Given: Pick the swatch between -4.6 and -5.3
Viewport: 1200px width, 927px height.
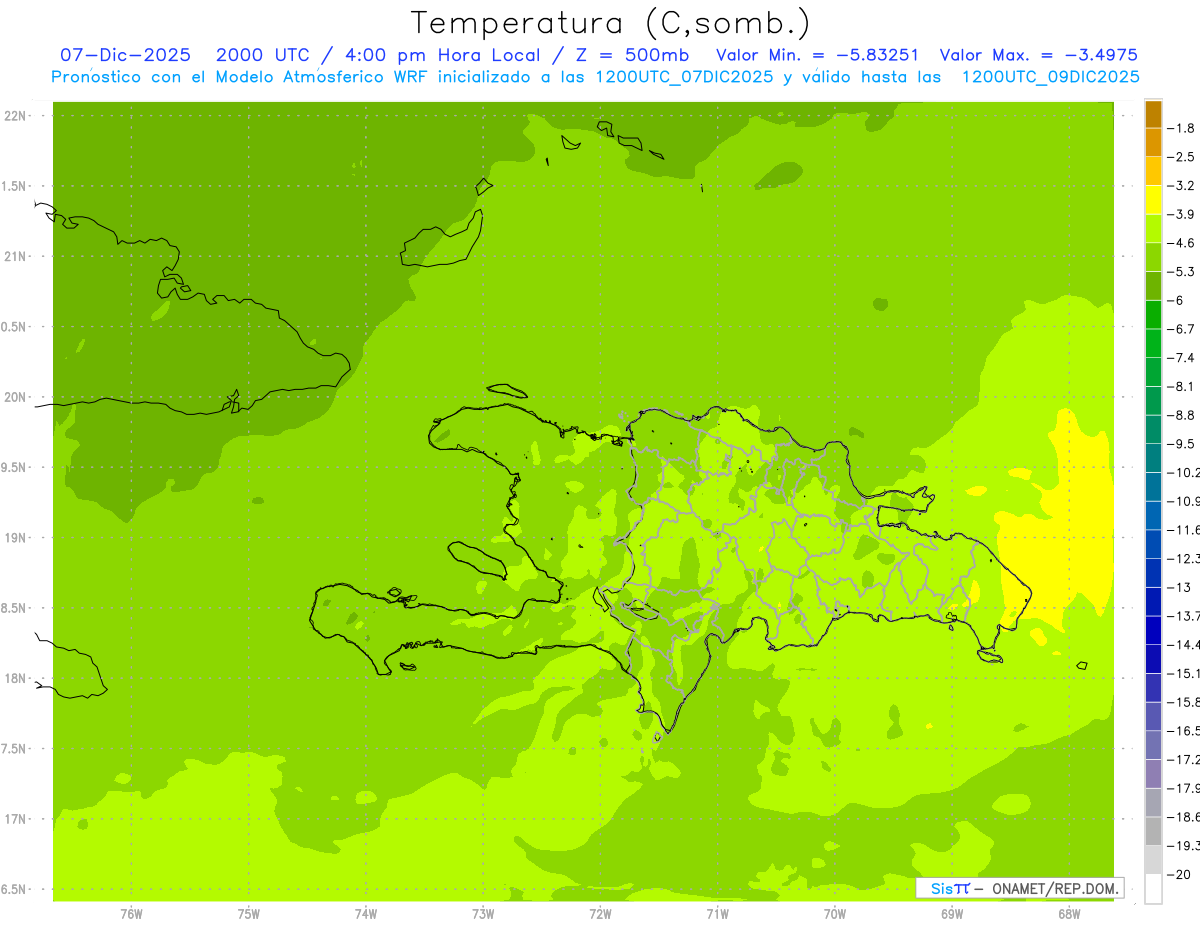Looking at the screenshot, I should pos(1153,257).
